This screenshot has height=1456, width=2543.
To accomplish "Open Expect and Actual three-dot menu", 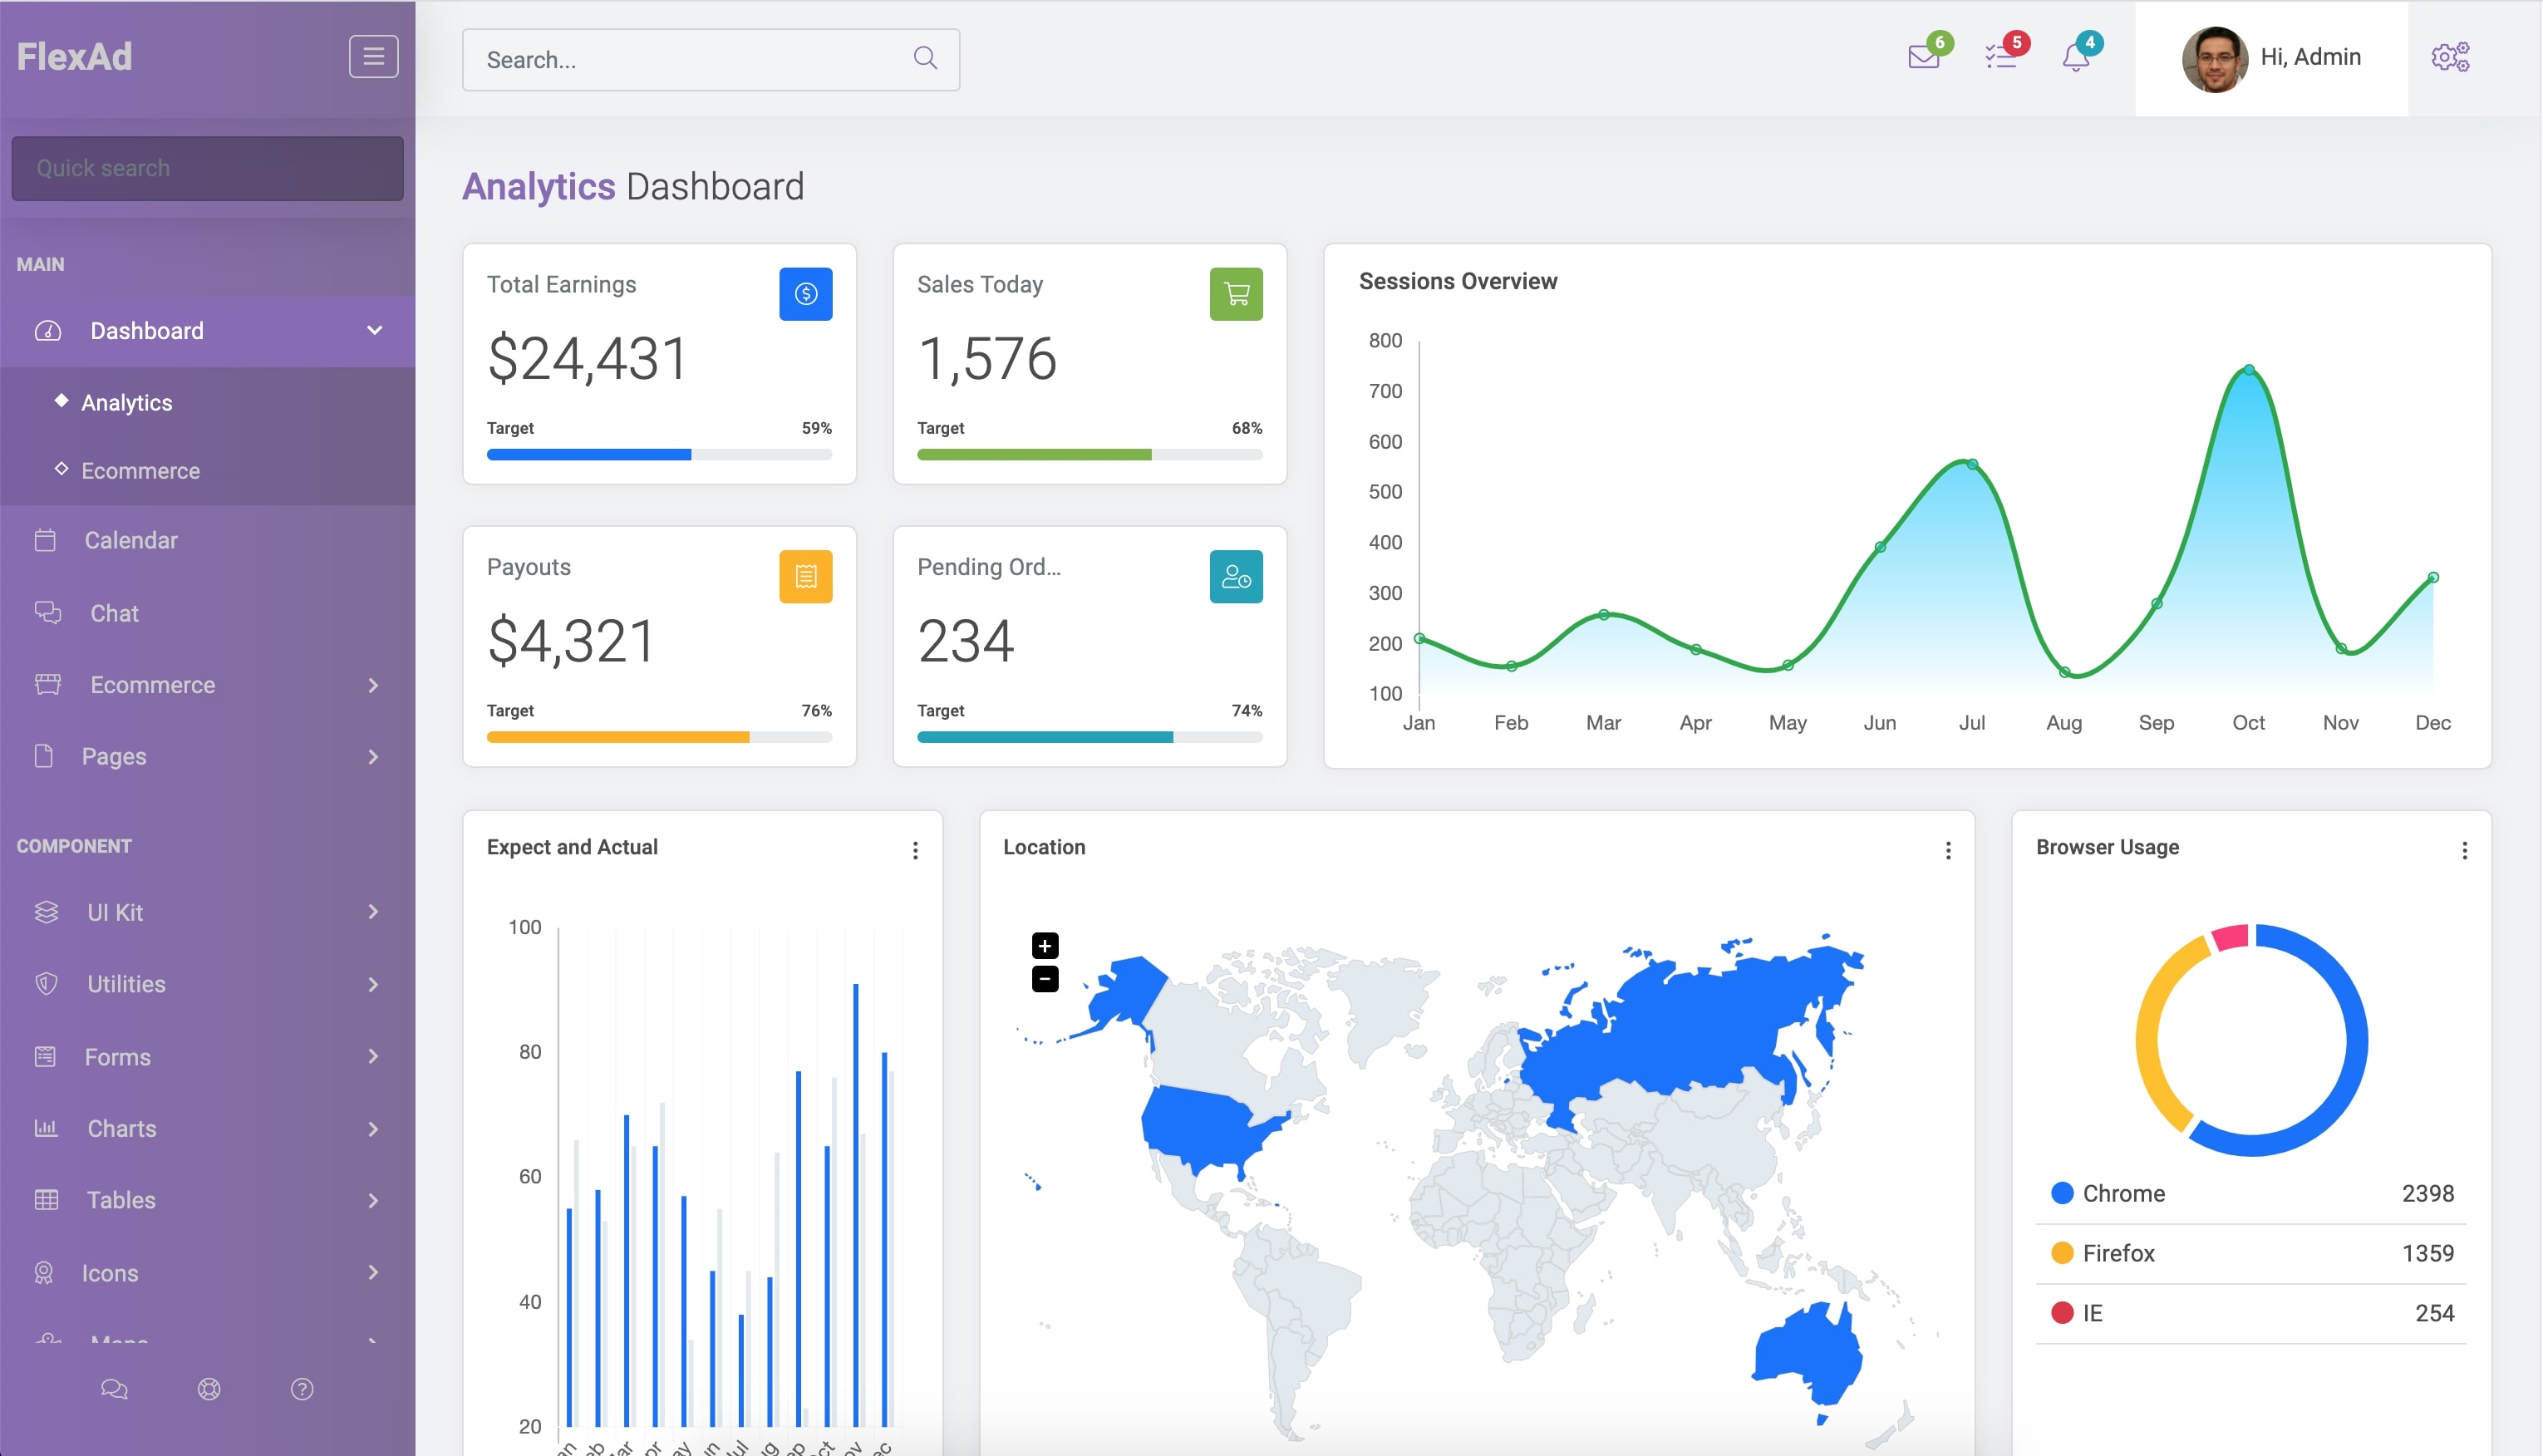I will click(x=915, y=850).
